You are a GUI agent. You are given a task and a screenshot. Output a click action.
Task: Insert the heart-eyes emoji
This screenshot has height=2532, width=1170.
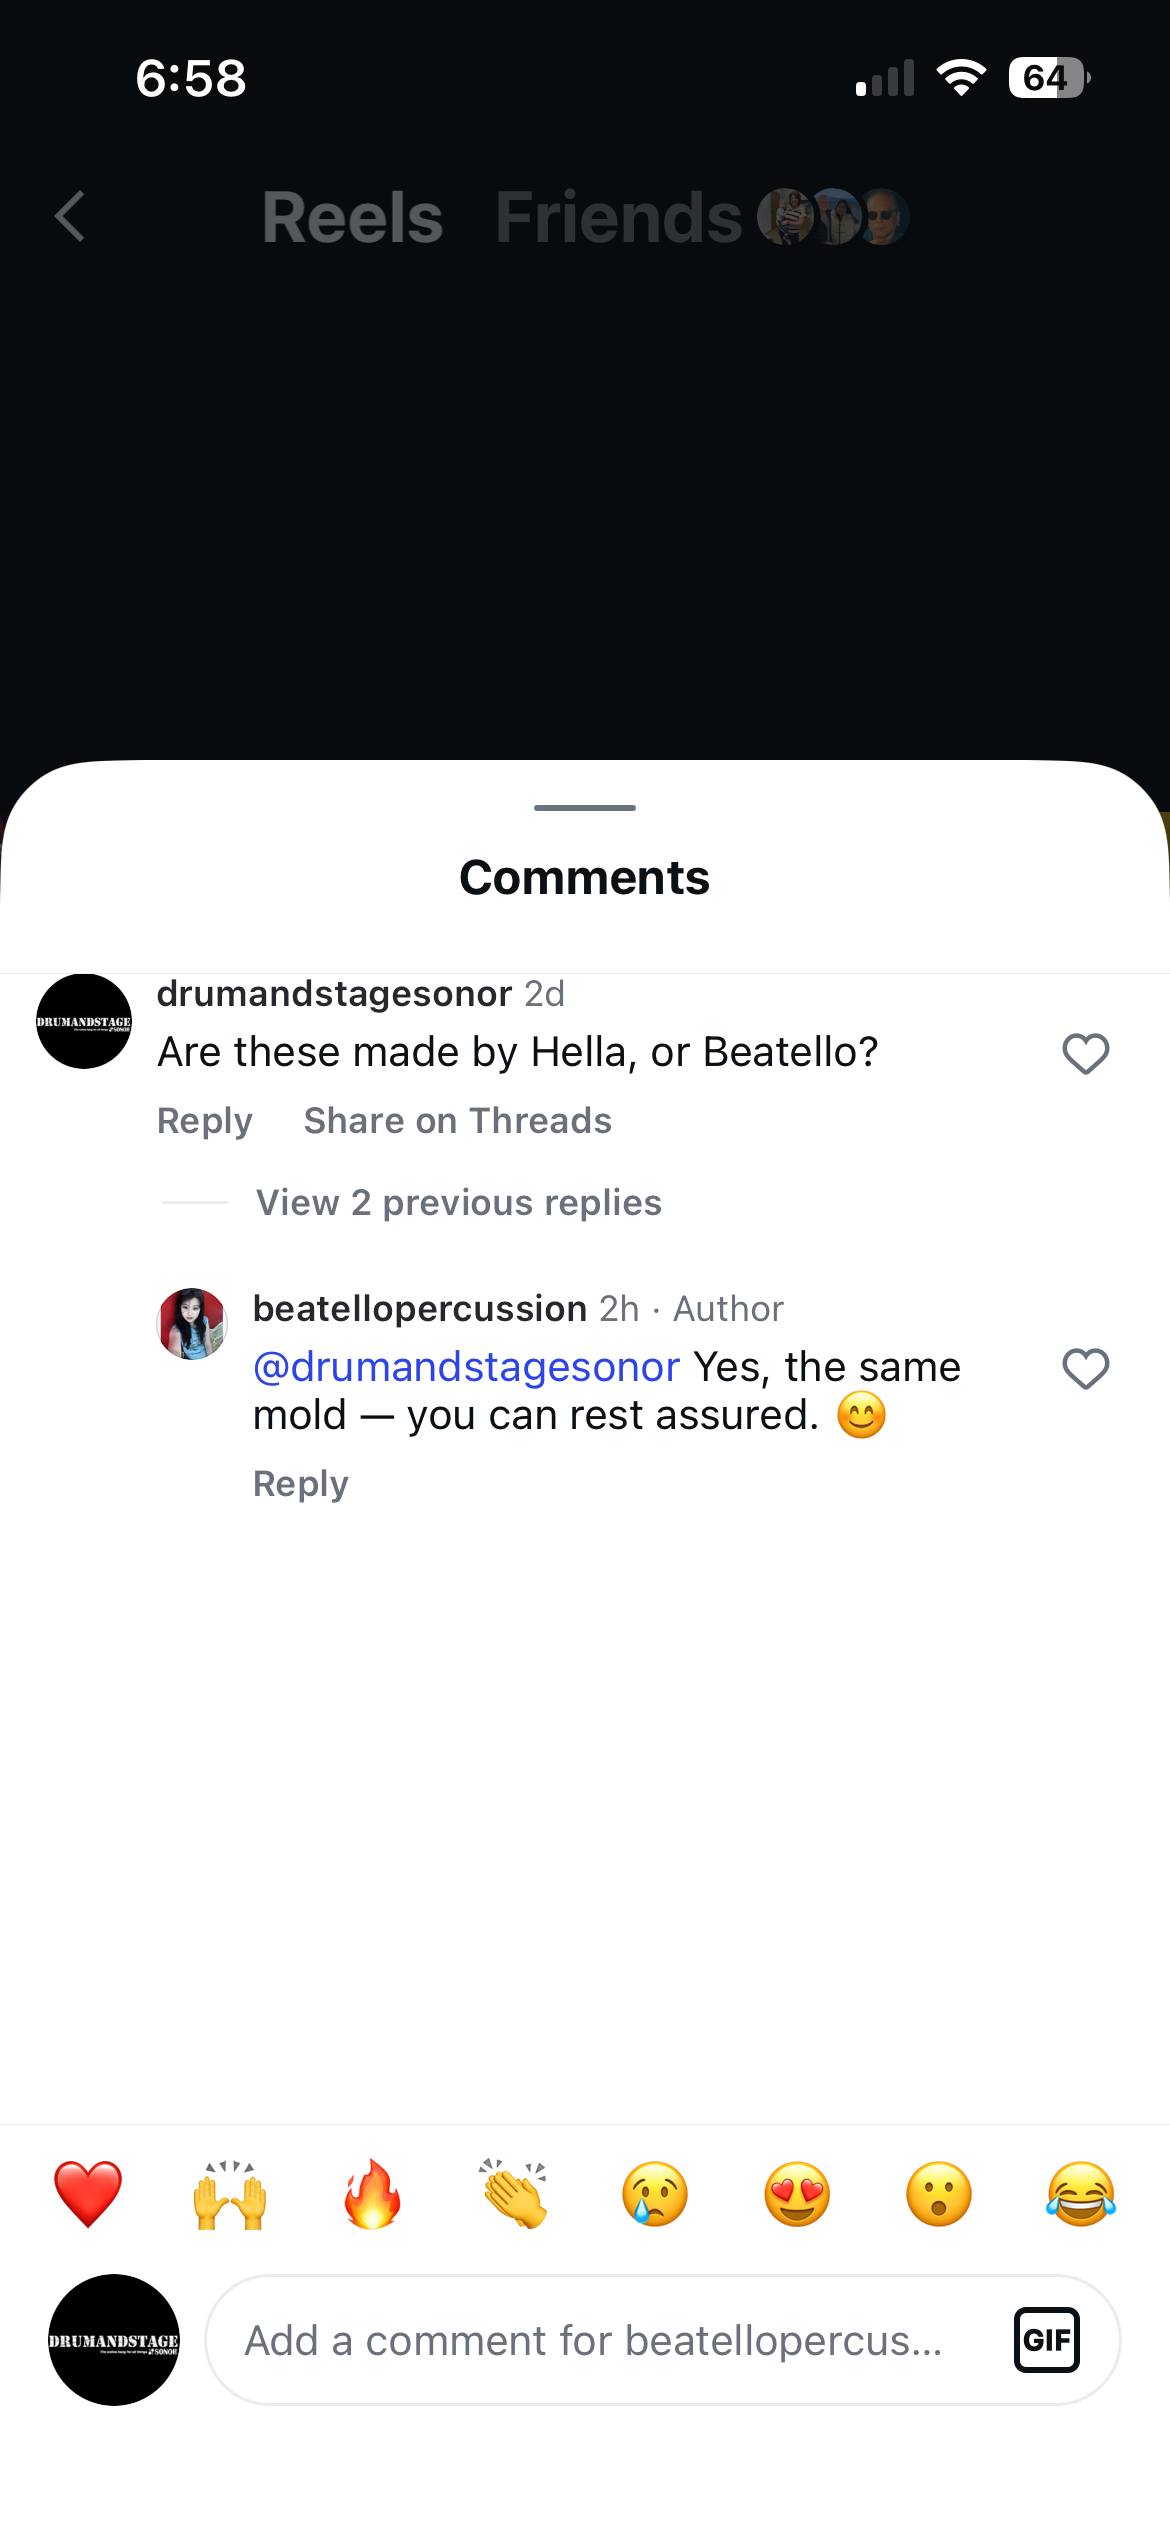797,2194
